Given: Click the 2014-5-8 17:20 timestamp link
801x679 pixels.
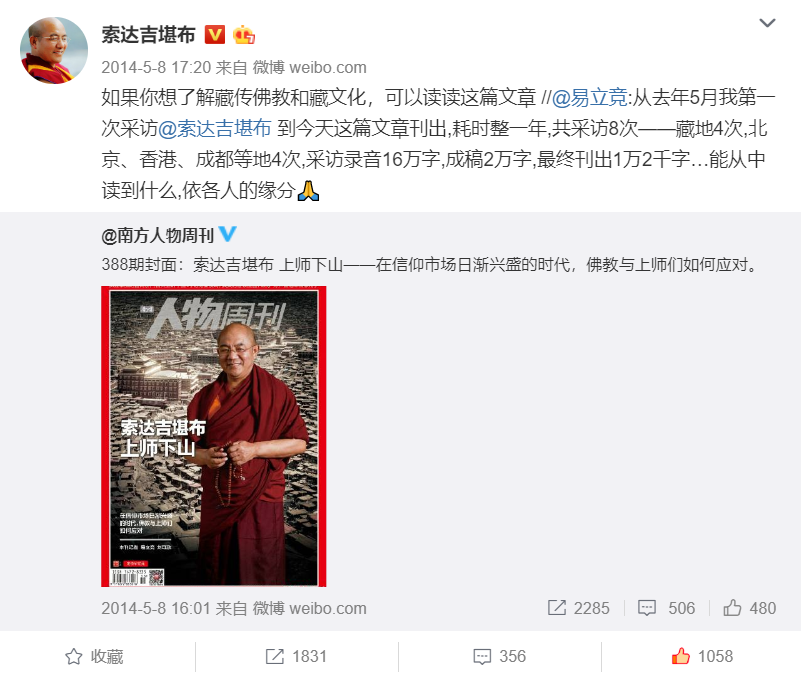Looking at the screenshot, I should click(156, 67).
